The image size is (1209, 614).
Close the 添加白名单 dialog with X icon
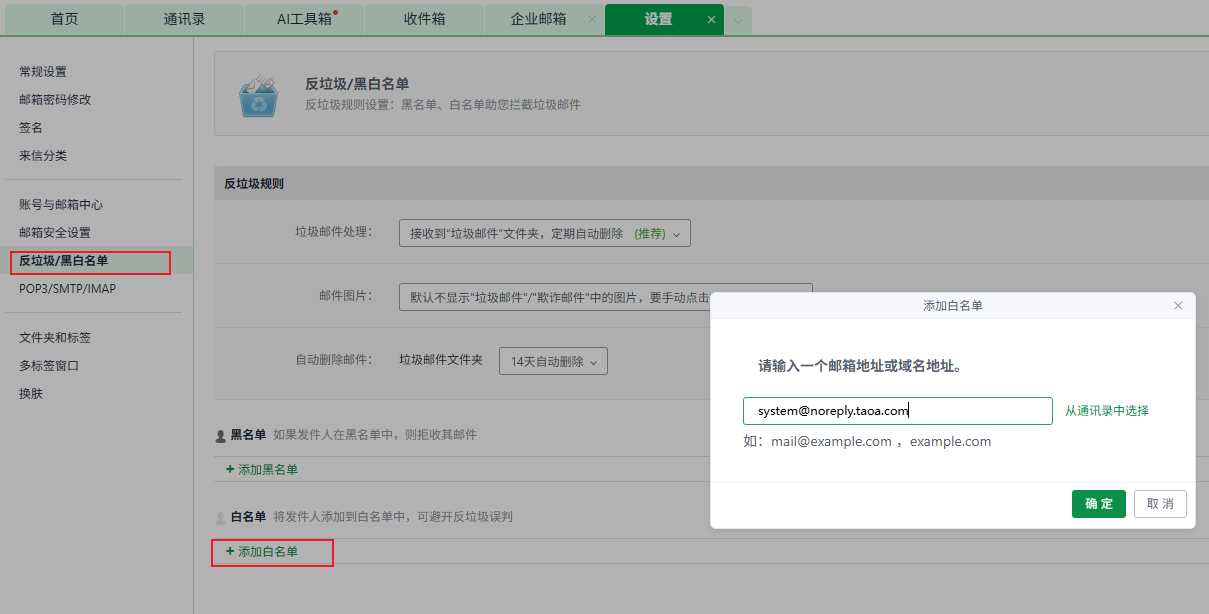pos(1178,306)
